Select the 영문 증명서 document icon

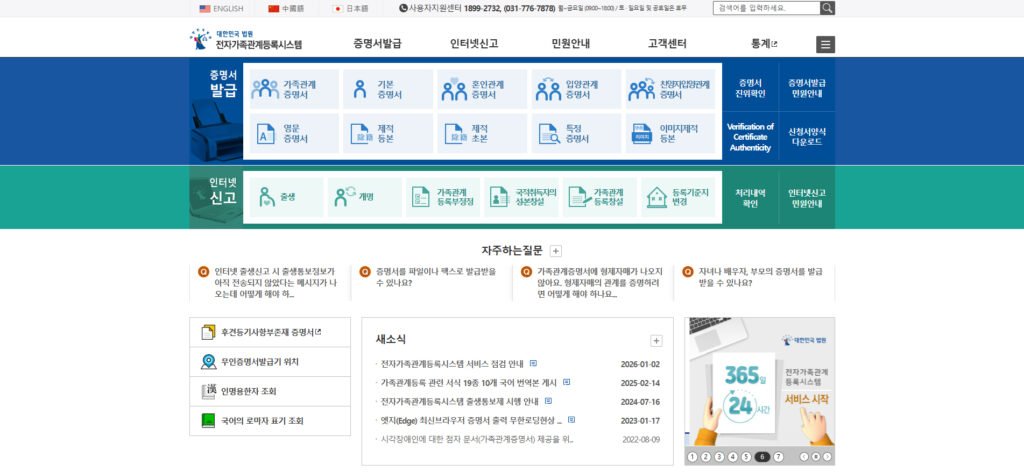tap(266, 134)
